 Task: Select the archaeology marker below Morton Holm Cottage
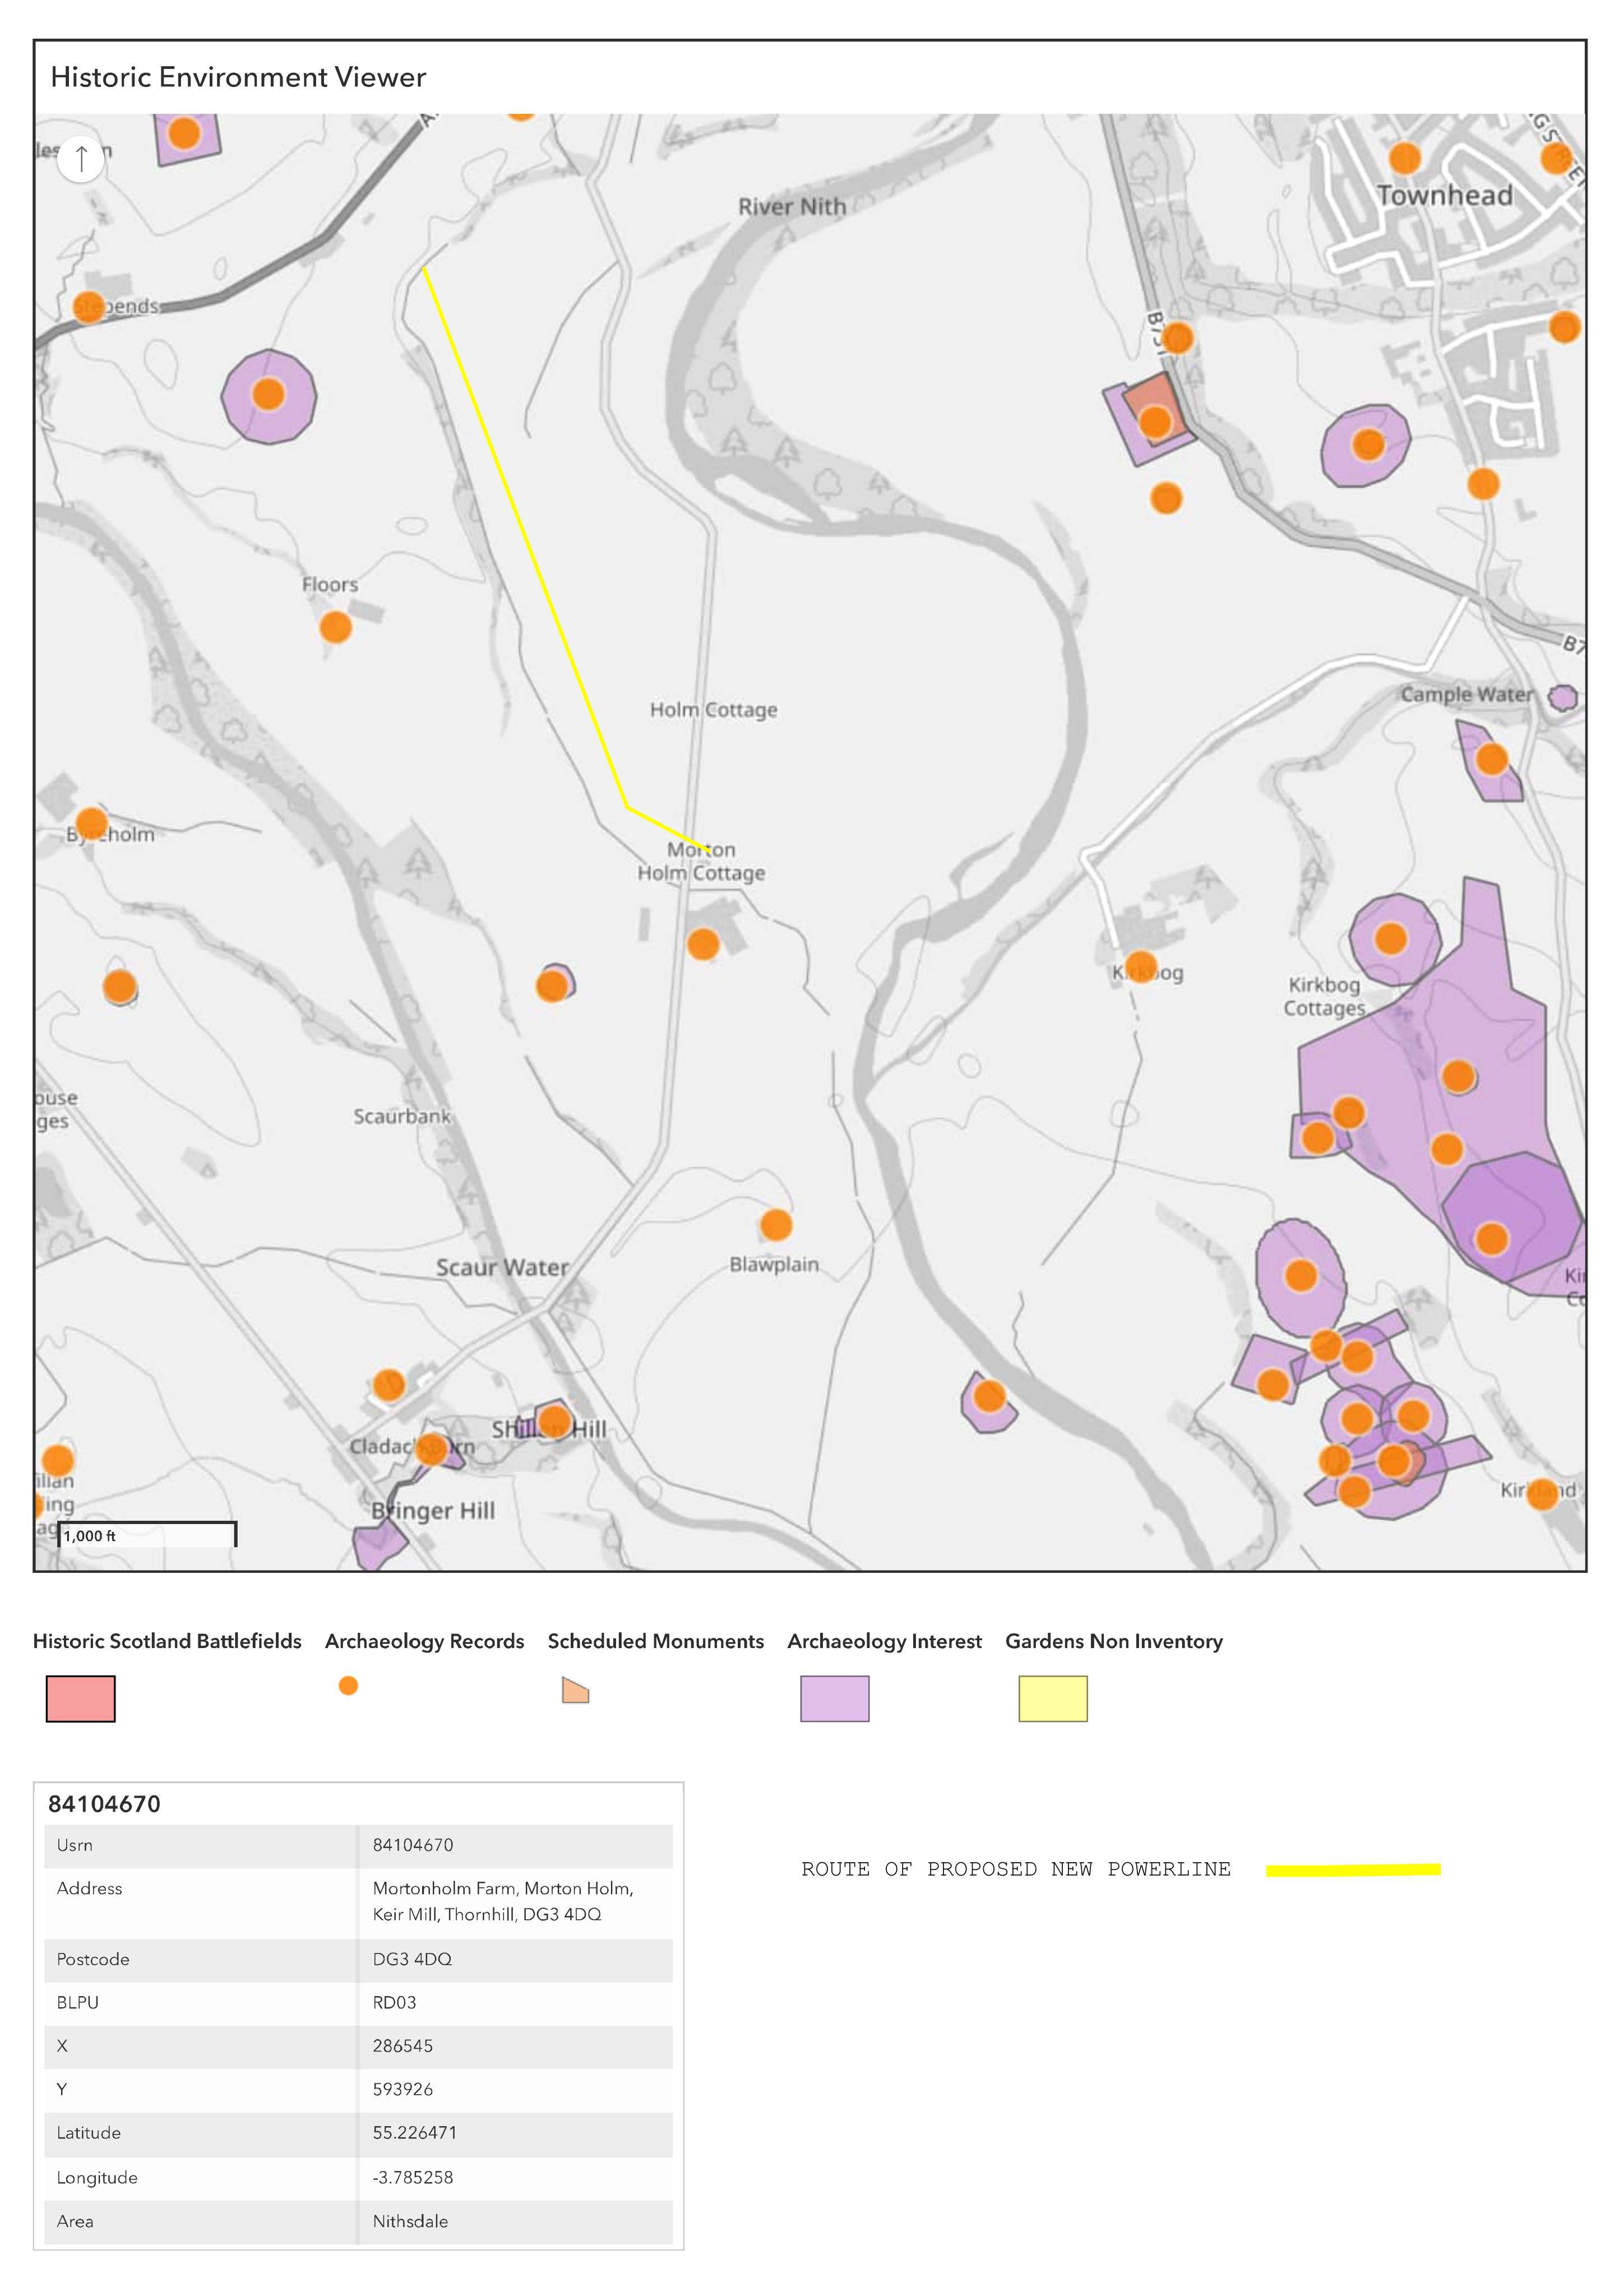(703, 944)
